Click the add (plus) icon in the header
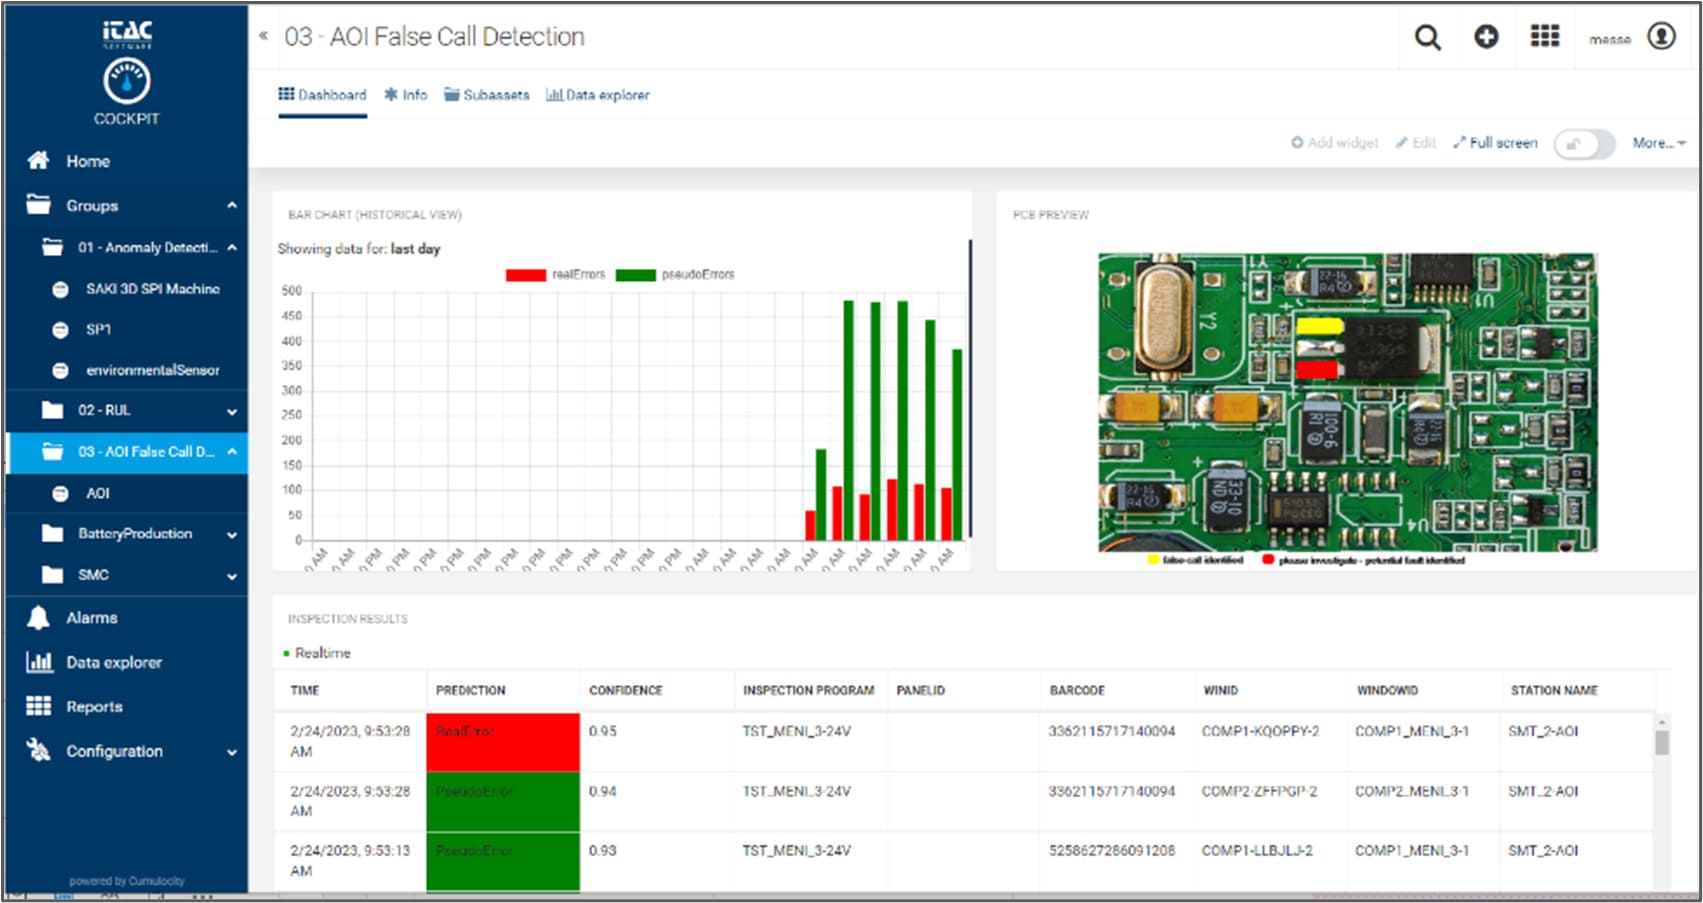The height and width of the screenshot is (903, 1703). pyautogui.click(x=1486, y=36)
